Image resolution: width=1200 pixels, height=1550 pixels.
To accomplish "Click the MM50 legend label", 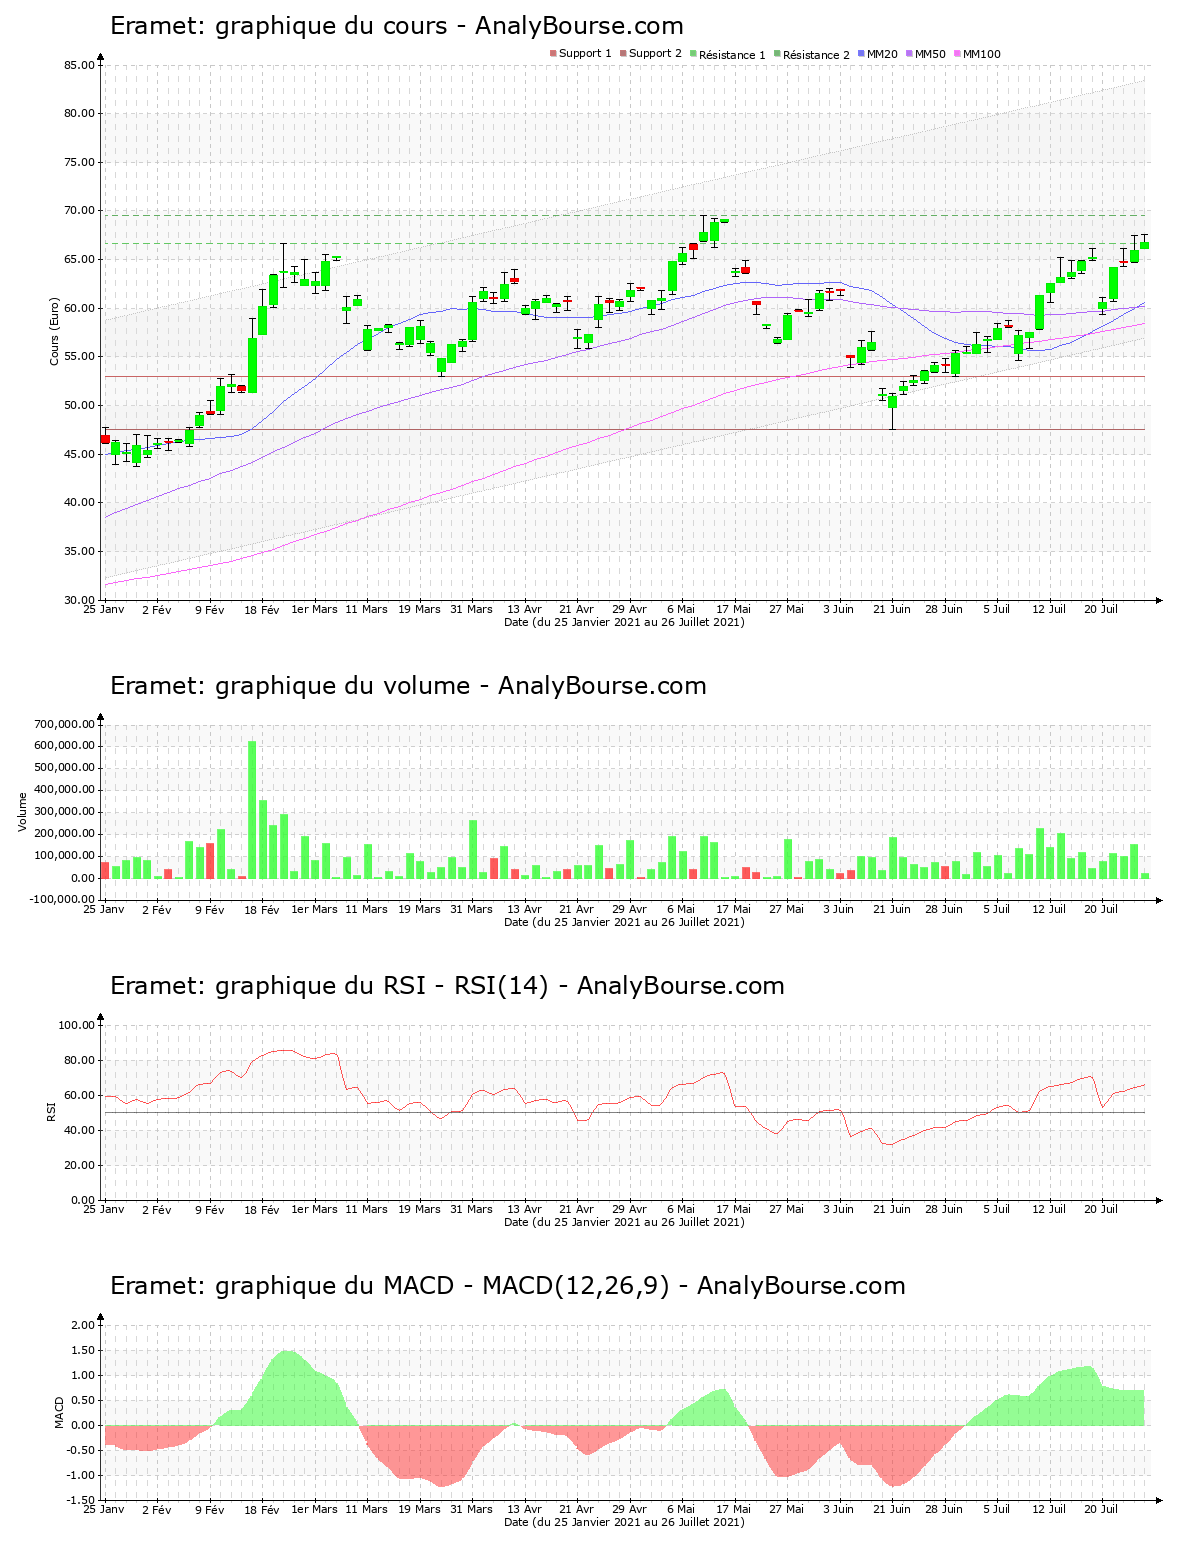I will 930,54.
